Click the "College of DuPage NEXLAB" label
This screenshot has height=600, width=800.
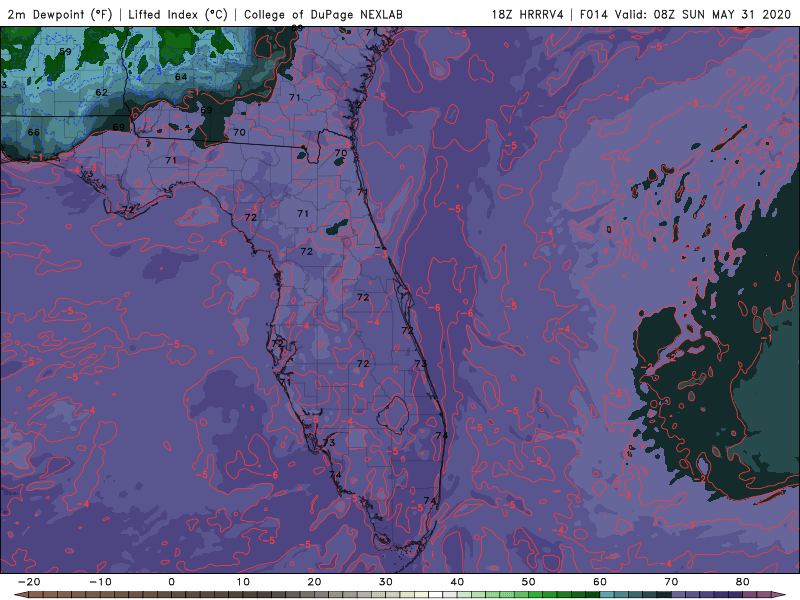[x=323, y=14]
